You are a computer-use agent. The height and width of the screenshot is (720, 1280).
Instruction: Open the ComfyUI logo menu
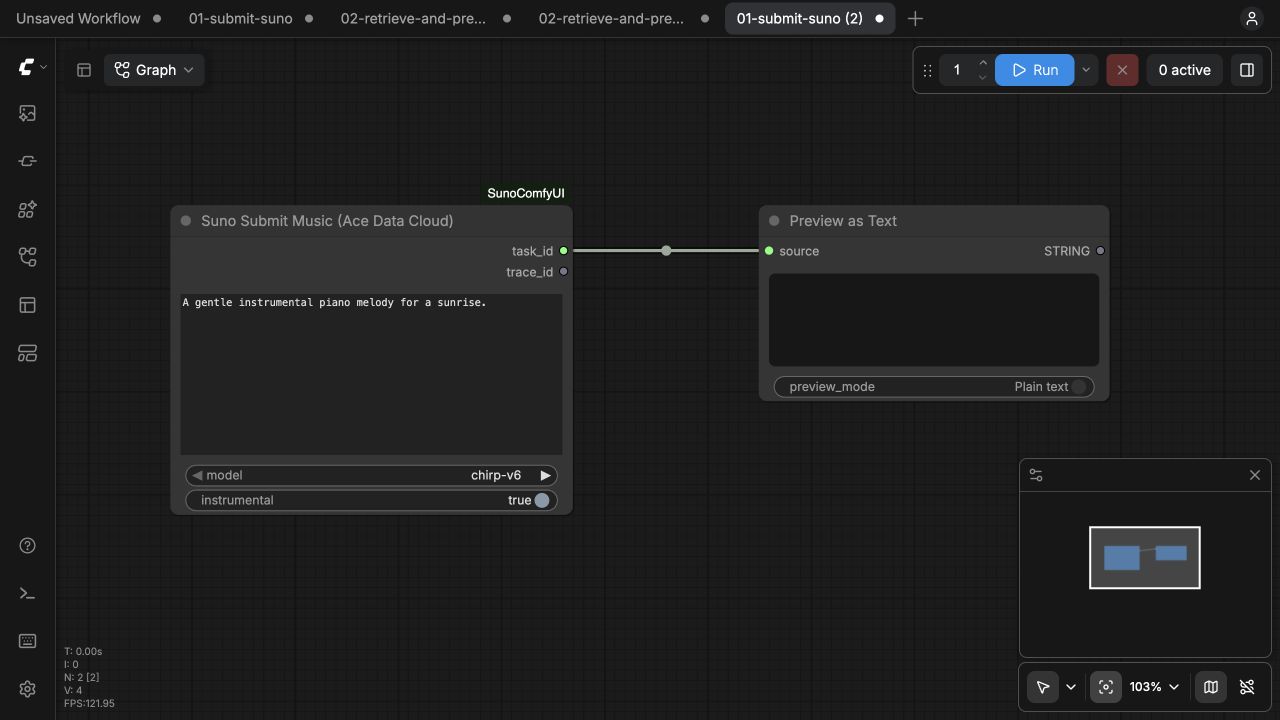coord(32,67)
